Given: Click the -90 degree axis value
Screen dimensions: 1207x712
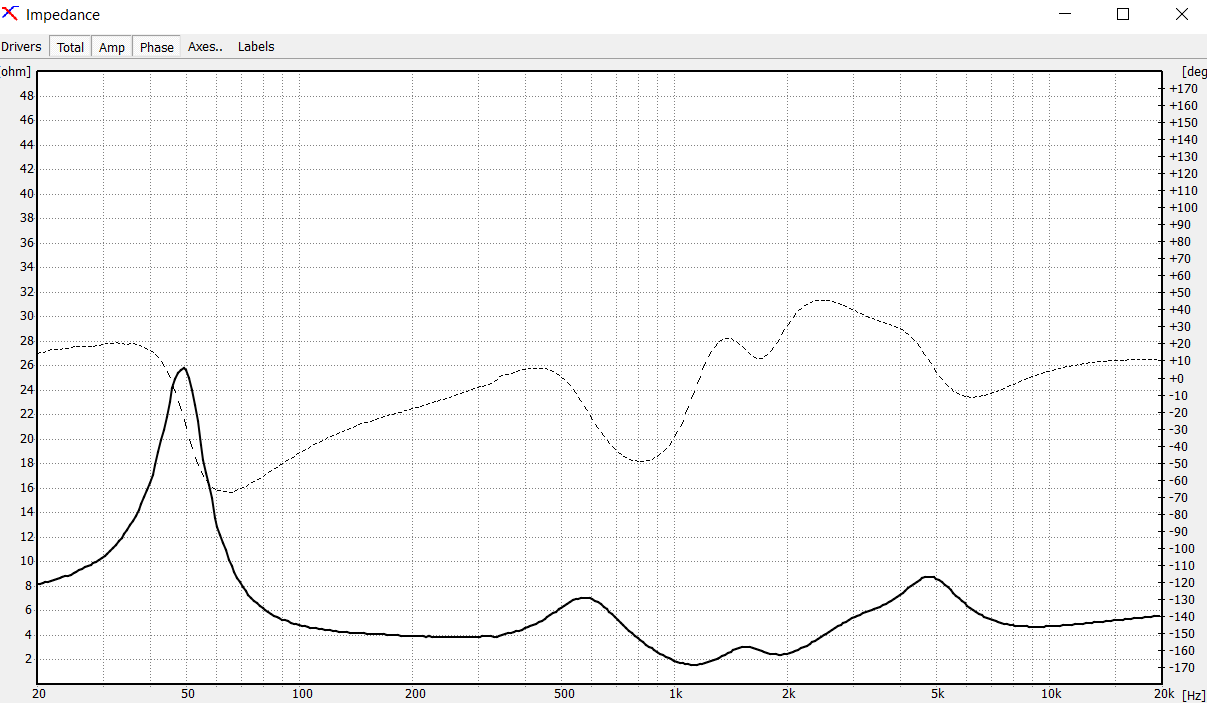Looking at the screenshot, I should tap(1180, 531).
